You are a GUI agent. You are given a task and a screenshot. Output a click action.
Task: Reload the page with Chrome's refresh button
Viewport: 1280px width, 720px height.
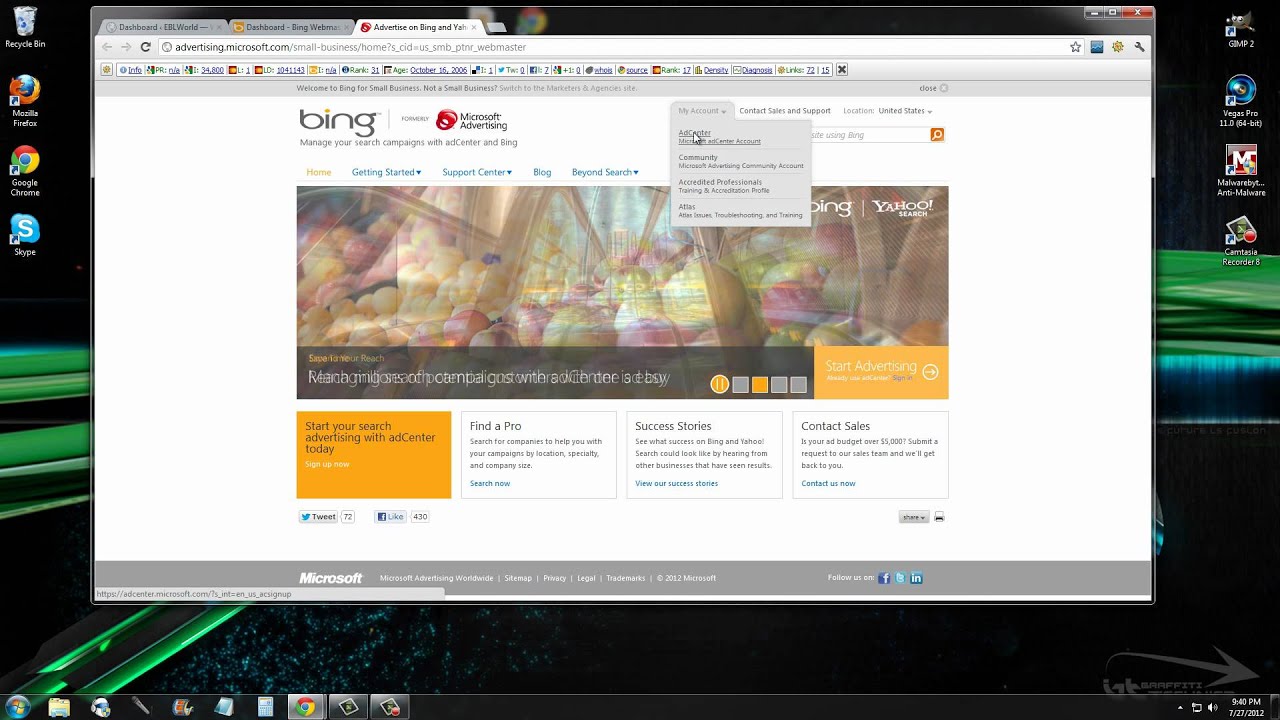145,47
